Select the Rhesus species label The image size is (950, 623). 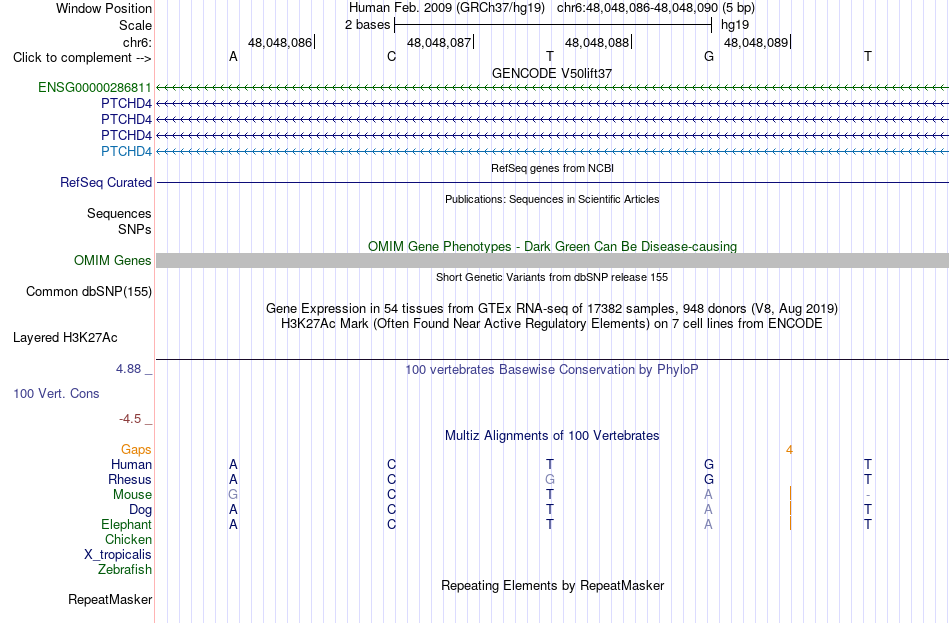click(x=130, y=479)
